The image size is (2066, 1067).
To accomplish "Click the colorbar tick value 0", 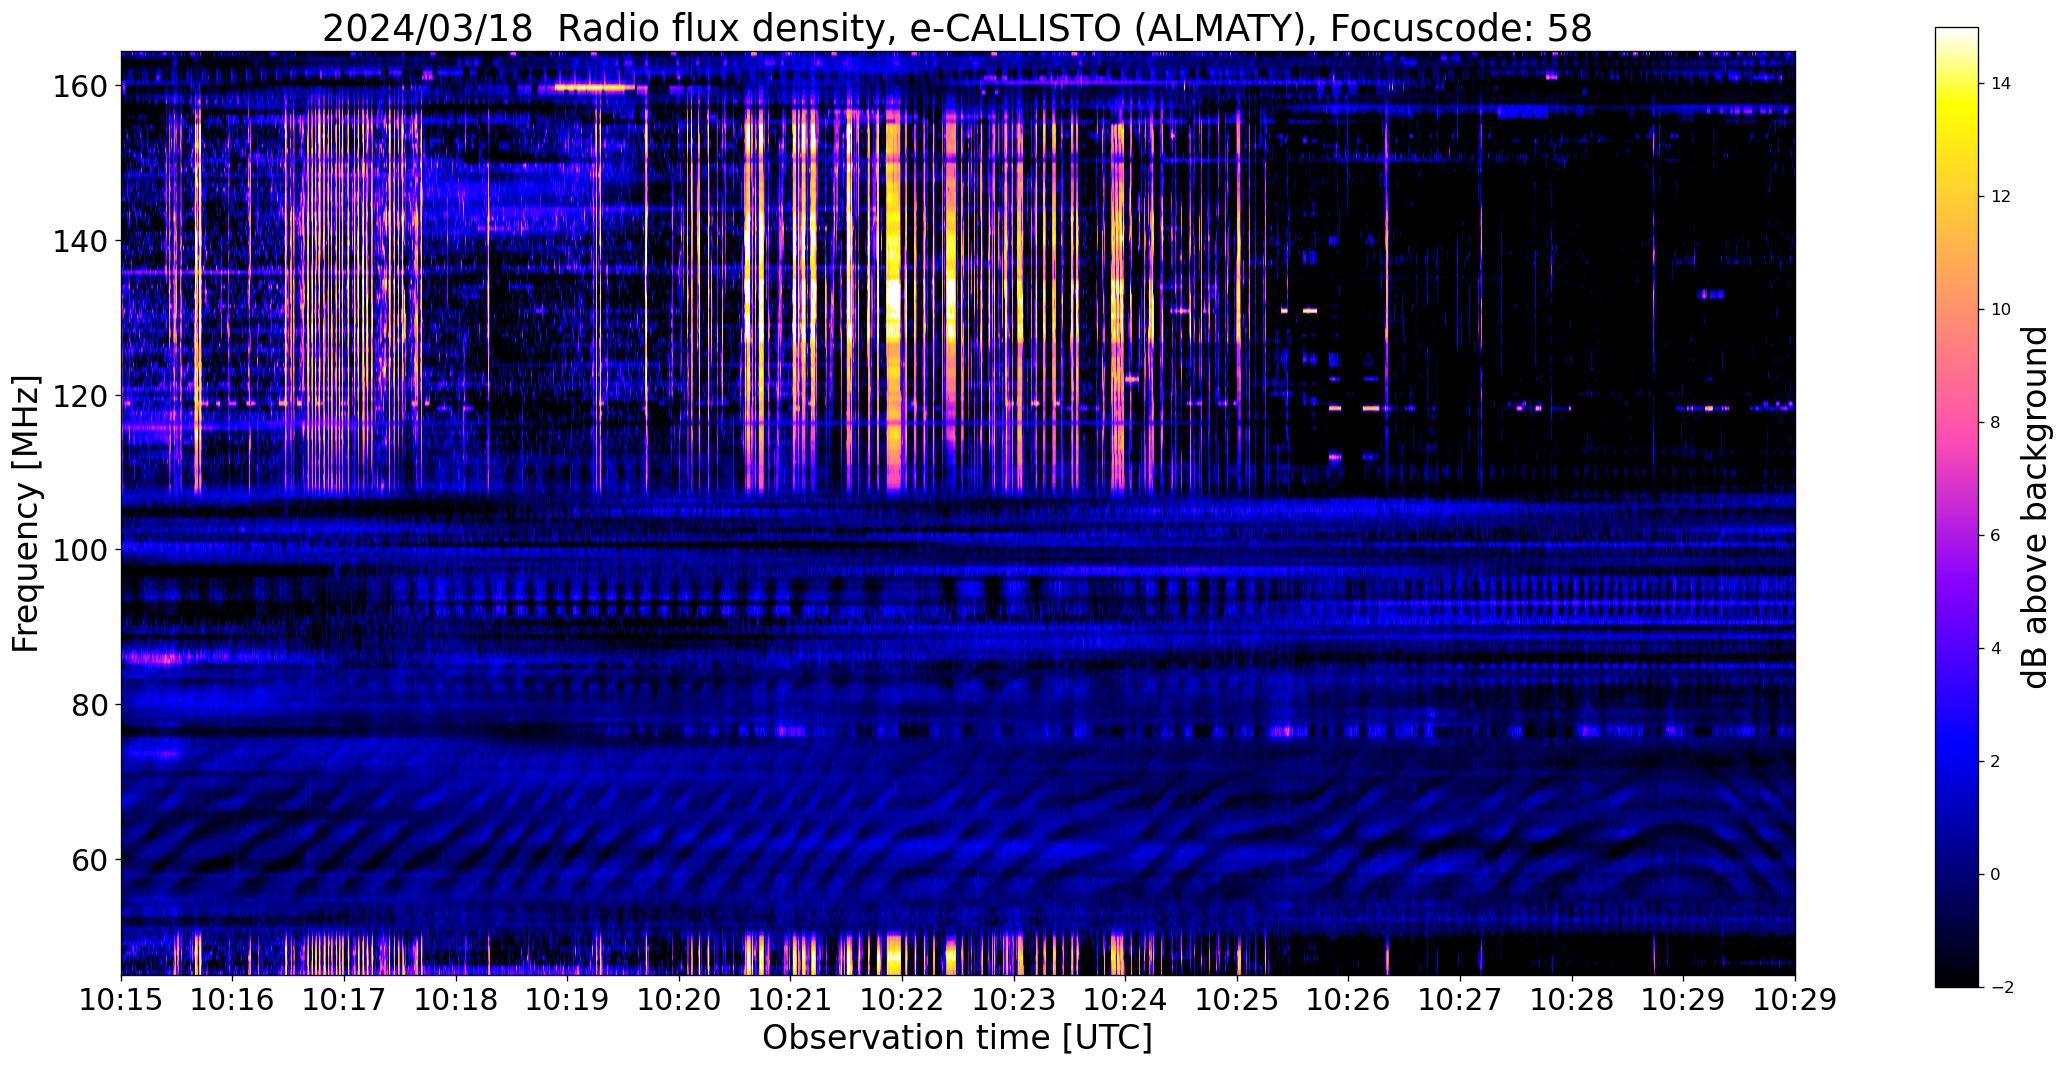I will coord(1996,875).
